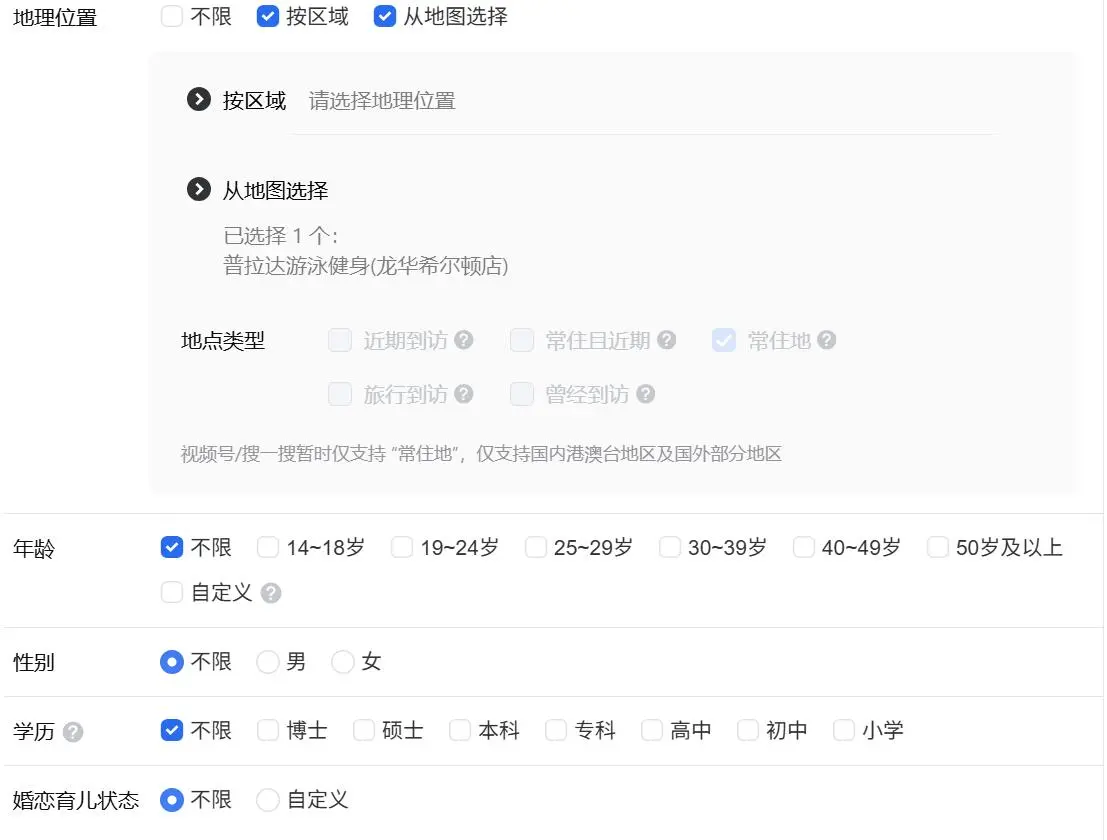Click the help icon next to 近期到访
Screen dimensions: 1107x840
pyautogui.click(x=464, y=340)
